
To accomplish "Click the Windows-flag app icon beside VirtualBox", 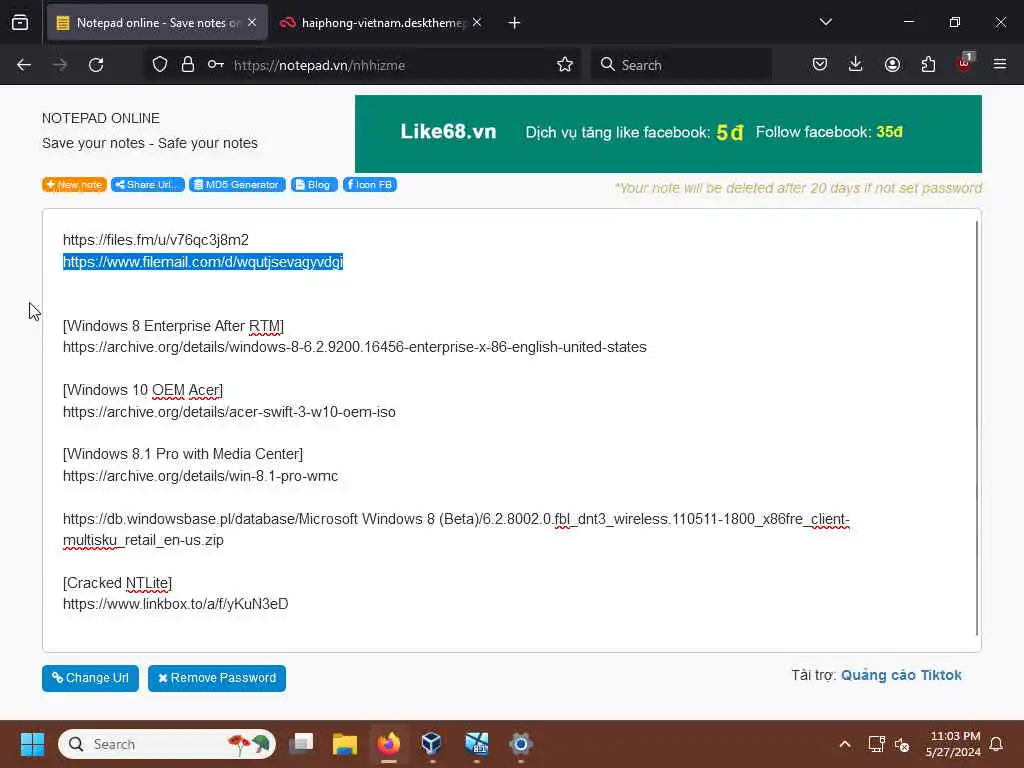I will pos(477,744).
